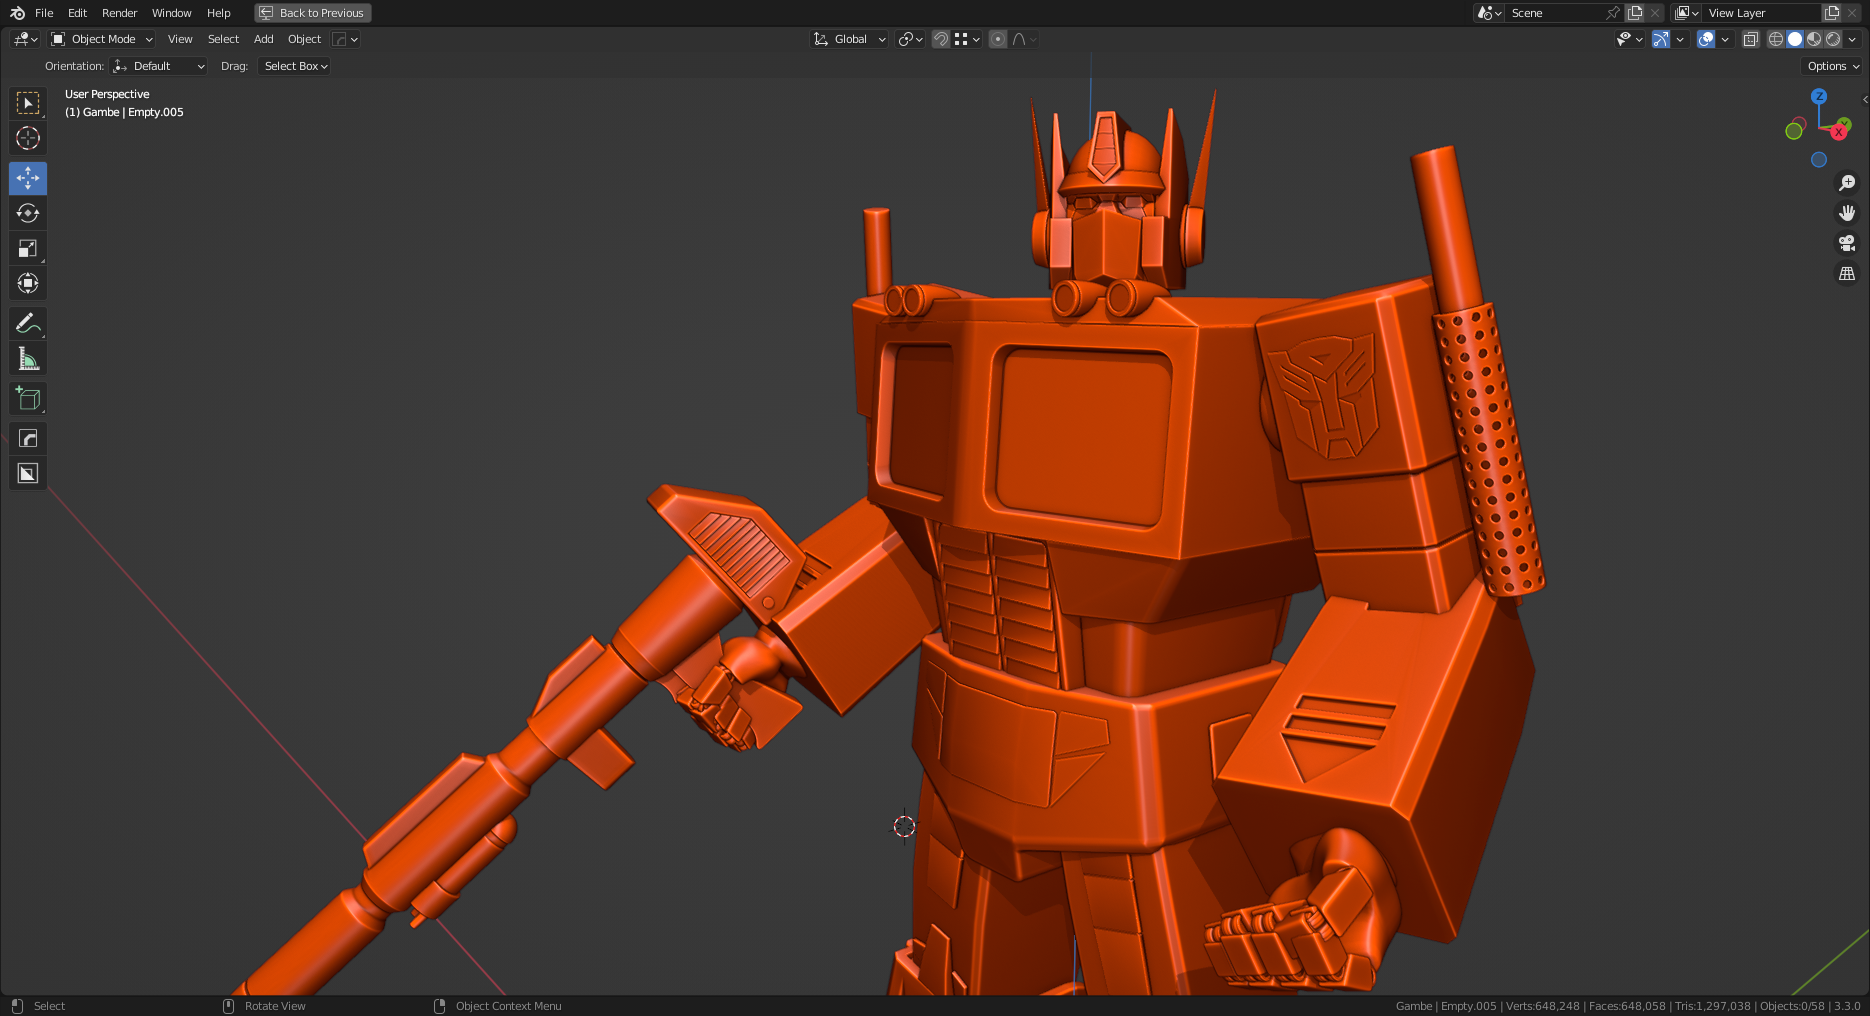The image size is (1870, 1016).
Task: Activate the Rotate tool
Action: tap(28, 213)
